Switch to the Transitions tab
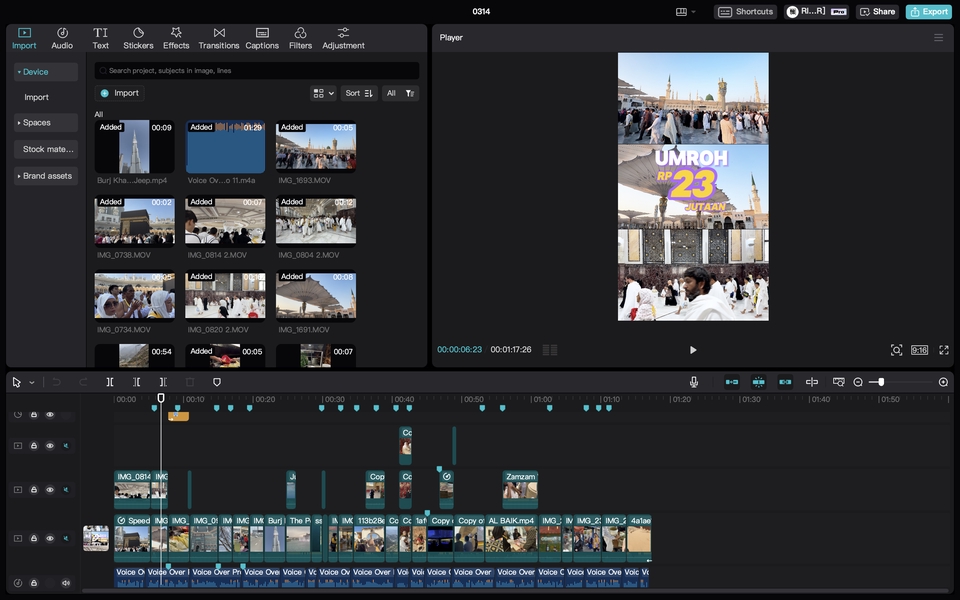The width and height of the screenshot is (960, 600). point(219,38)
